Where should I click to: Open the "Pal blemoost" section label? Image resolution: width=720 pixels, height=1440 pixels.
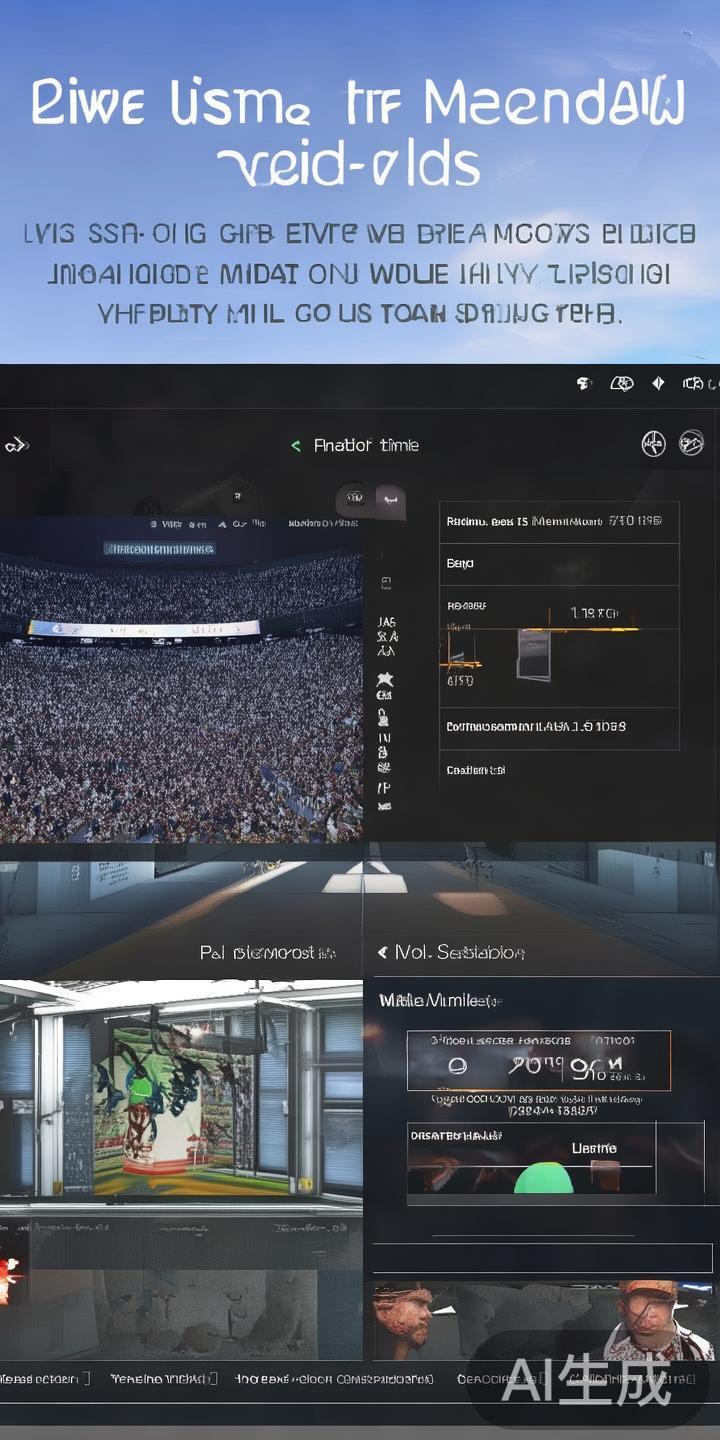tap(267, 953)
